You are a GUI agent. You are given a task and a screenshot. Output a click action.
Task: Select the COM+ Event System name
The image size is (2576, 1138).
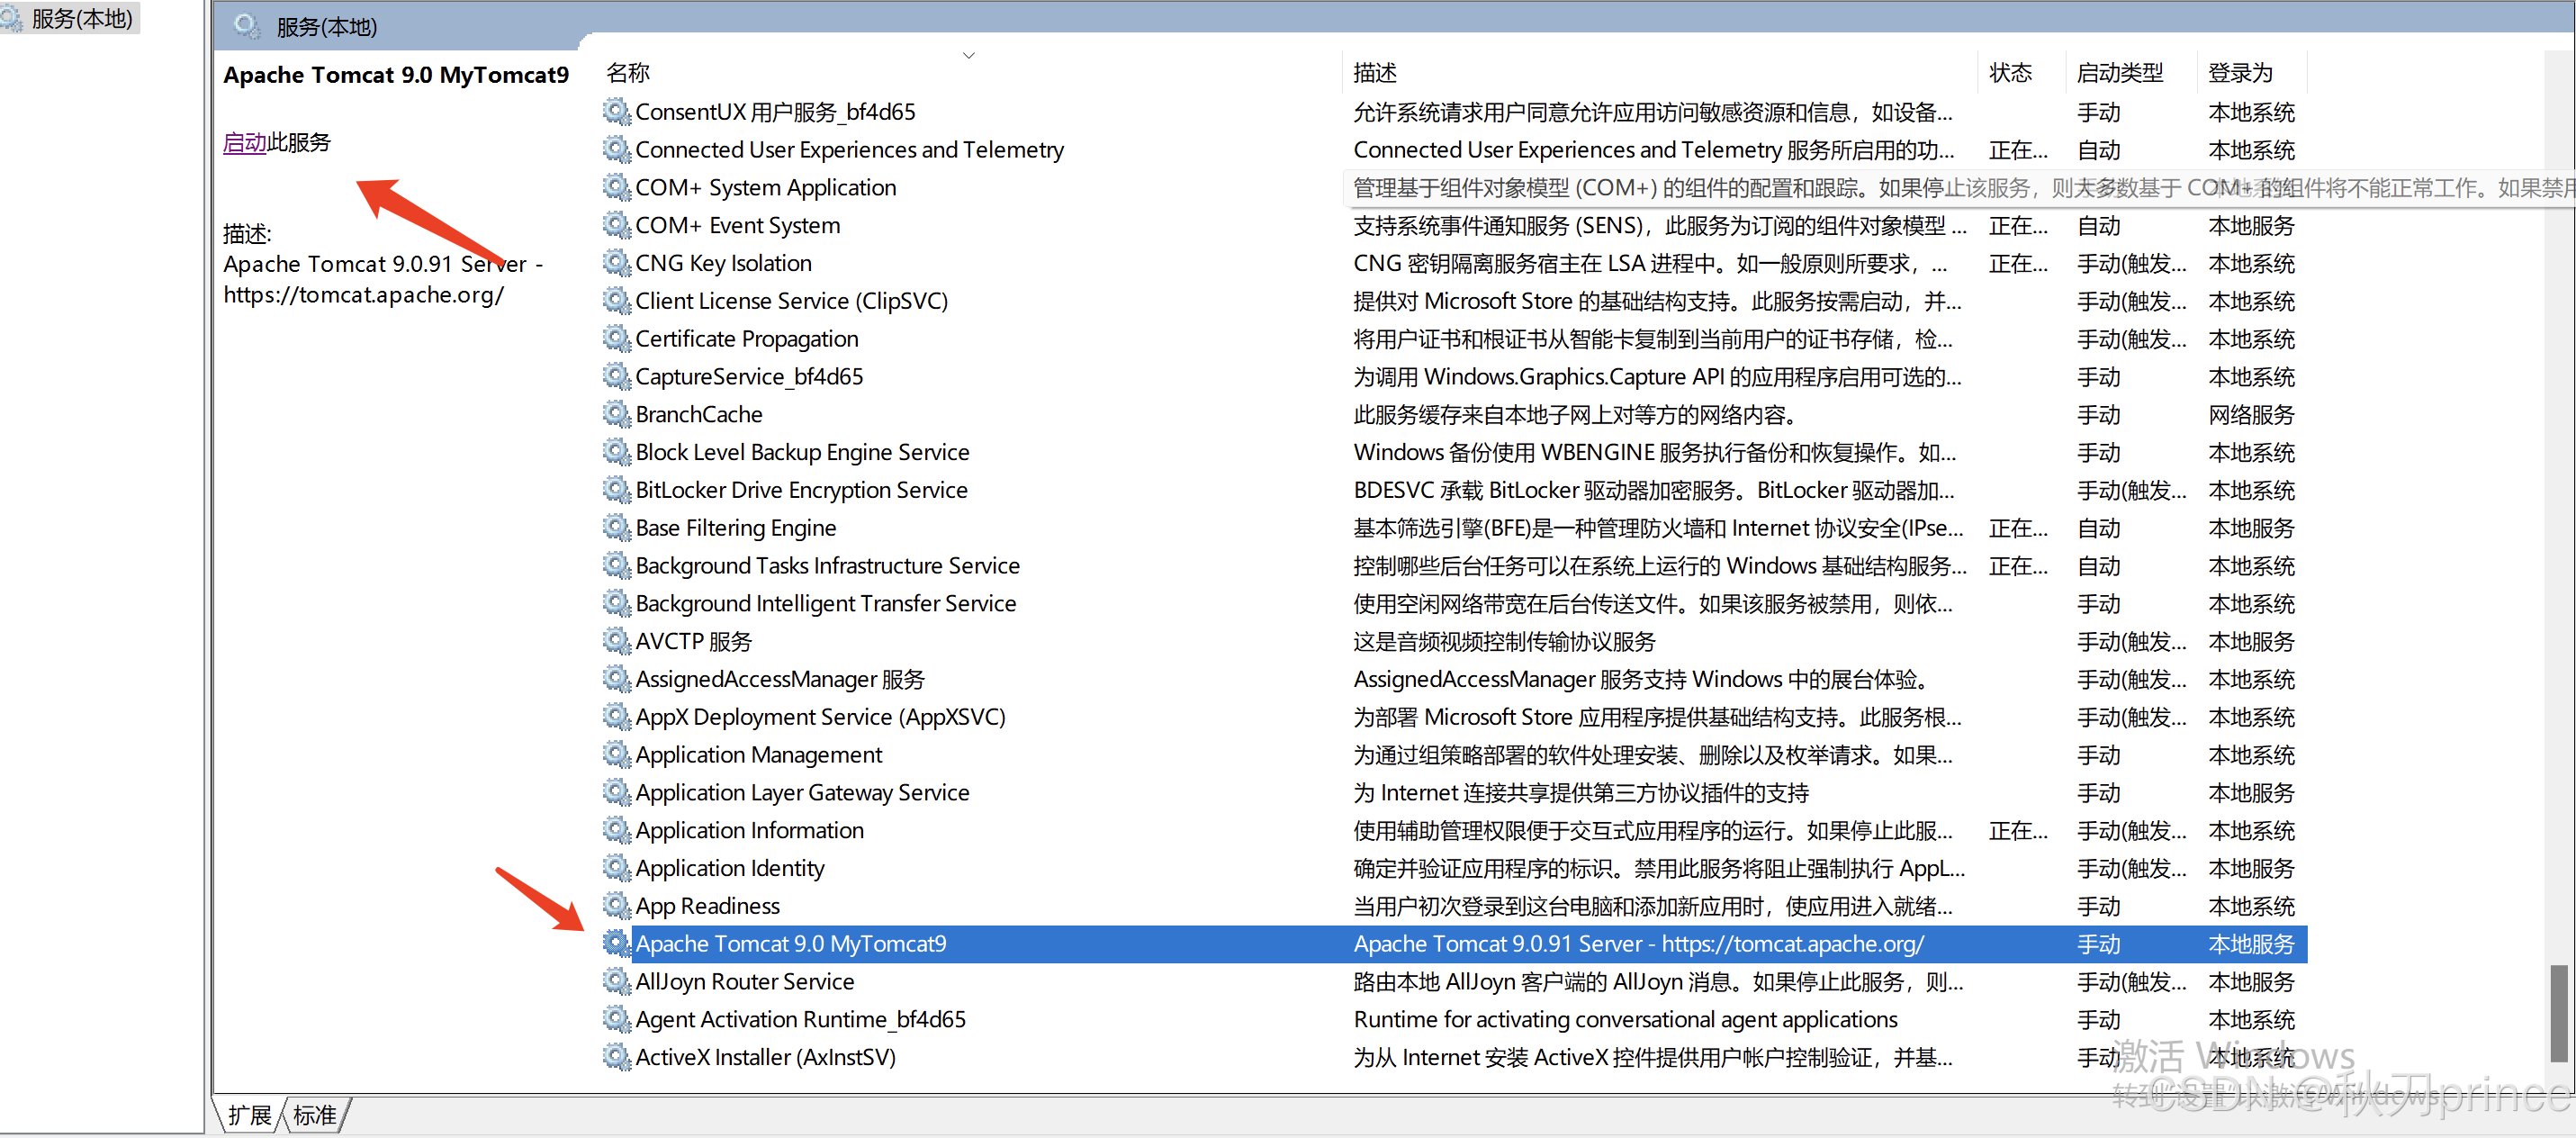(x=738, y=225)
